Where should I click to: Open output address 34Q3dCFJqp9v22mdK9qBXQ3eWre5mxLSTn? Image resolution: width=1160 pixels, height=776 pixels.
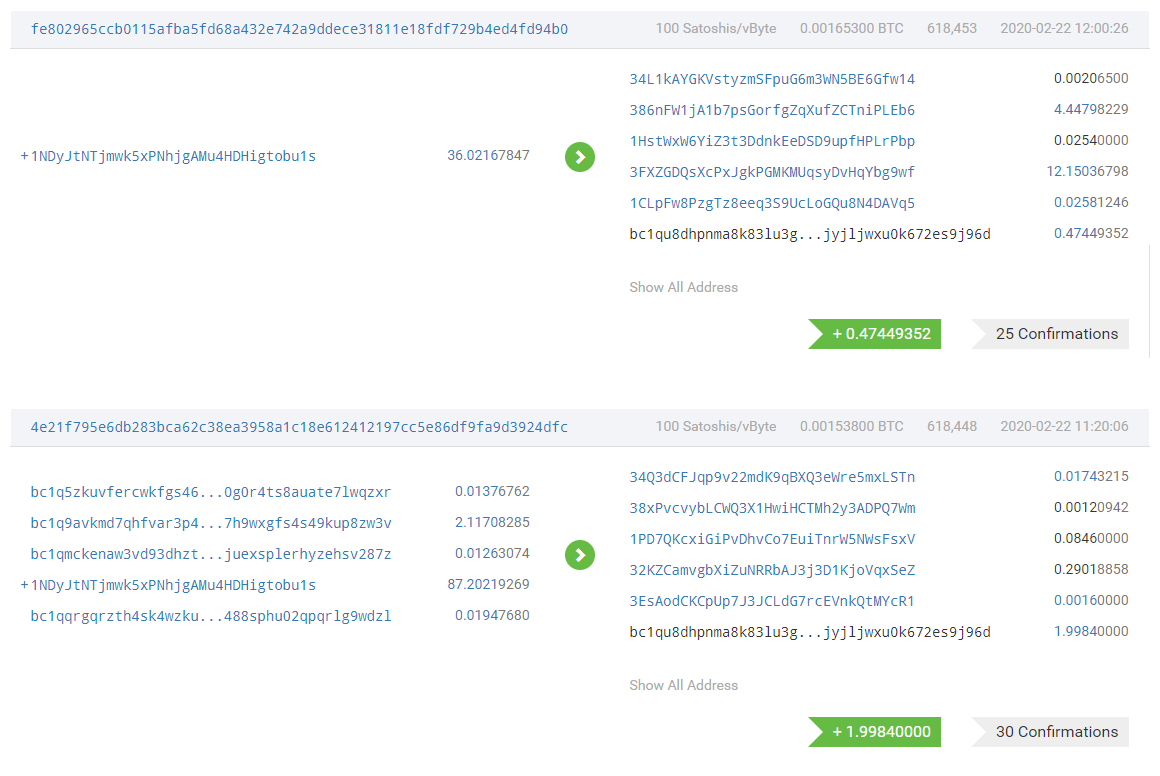point(772,477)
